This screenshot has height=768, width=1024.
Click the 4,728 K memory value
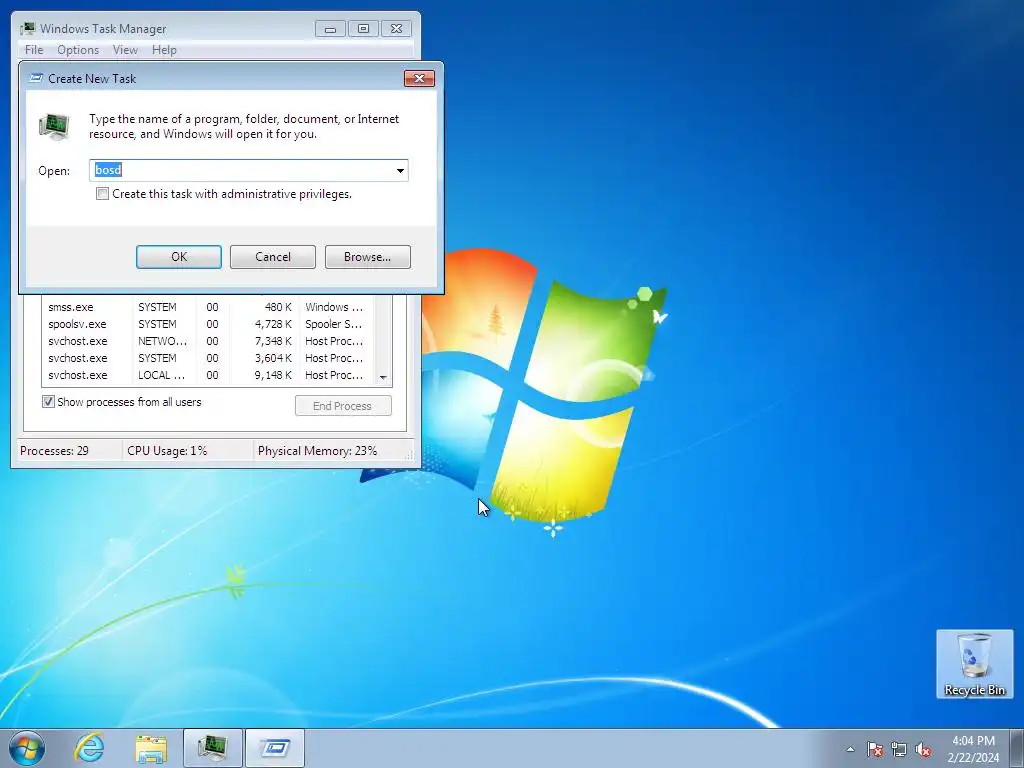tap(273, 324)
